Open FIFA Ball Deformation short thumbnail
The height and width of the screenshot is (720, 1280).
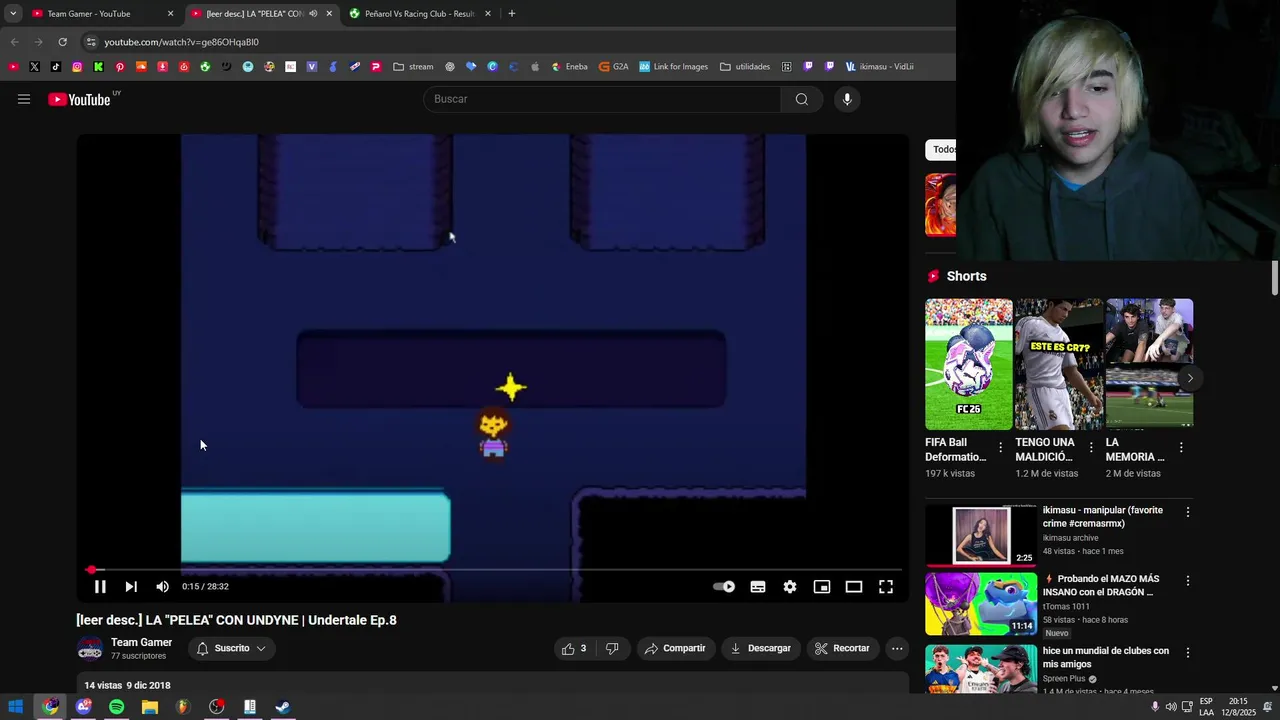click(x=968, y=364)
